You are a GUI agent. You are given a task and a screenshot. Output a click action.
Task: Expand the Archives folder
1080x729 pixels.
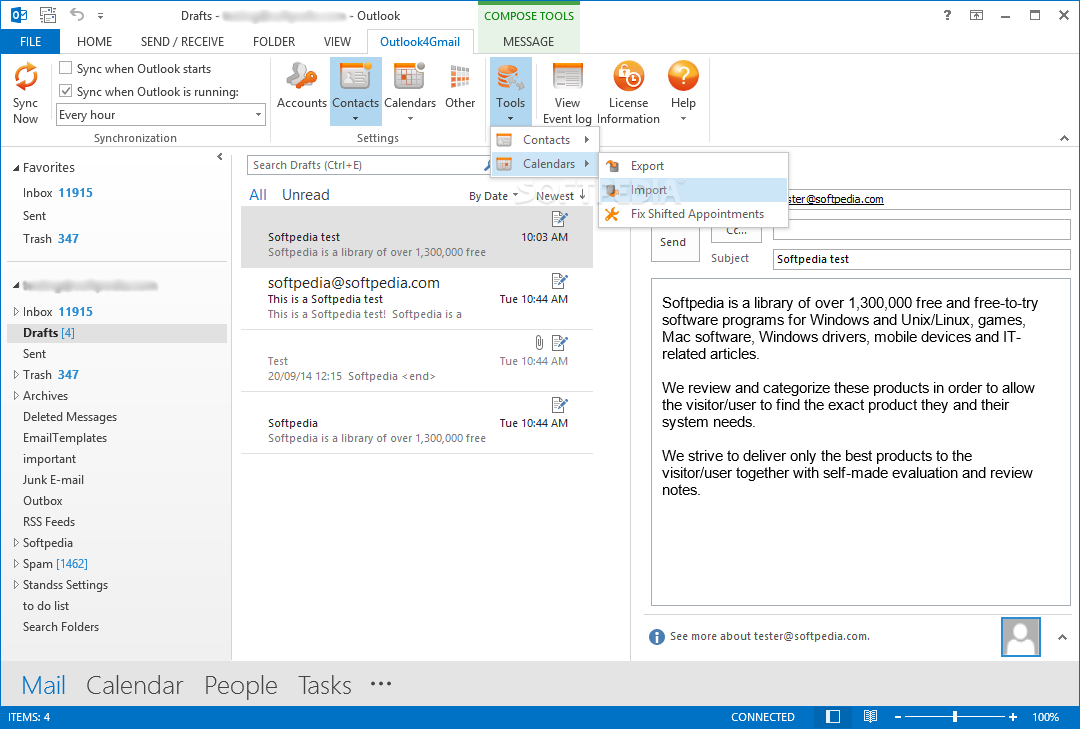click(x=16, y=396)
